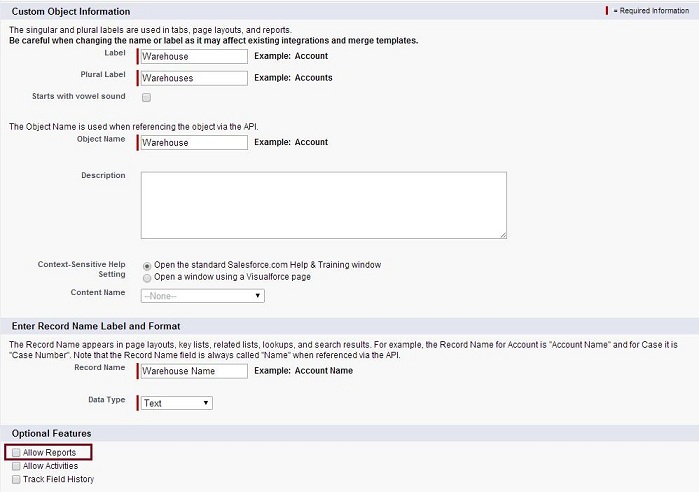Click the Label input field containing Warehouse
699x492 pixels.
click(x=194, y=57)
